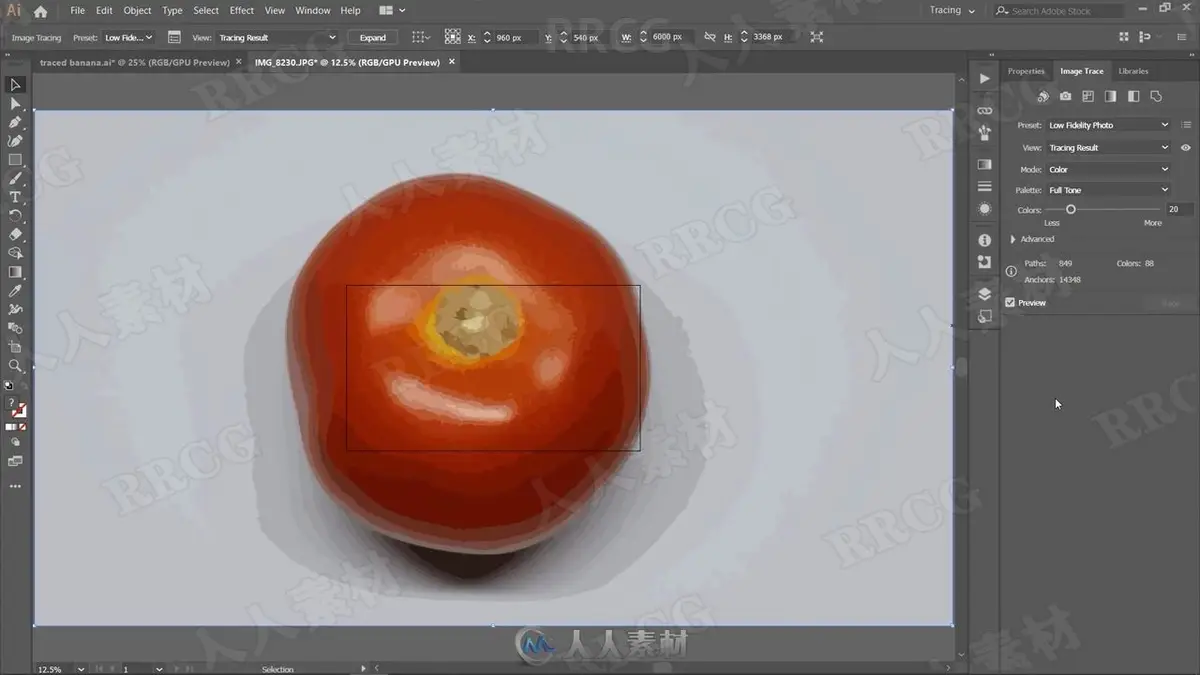The width and height of the screenshot is (1200, 675).
Task: Select the Gradient tool
Action: tap(15, 272)
